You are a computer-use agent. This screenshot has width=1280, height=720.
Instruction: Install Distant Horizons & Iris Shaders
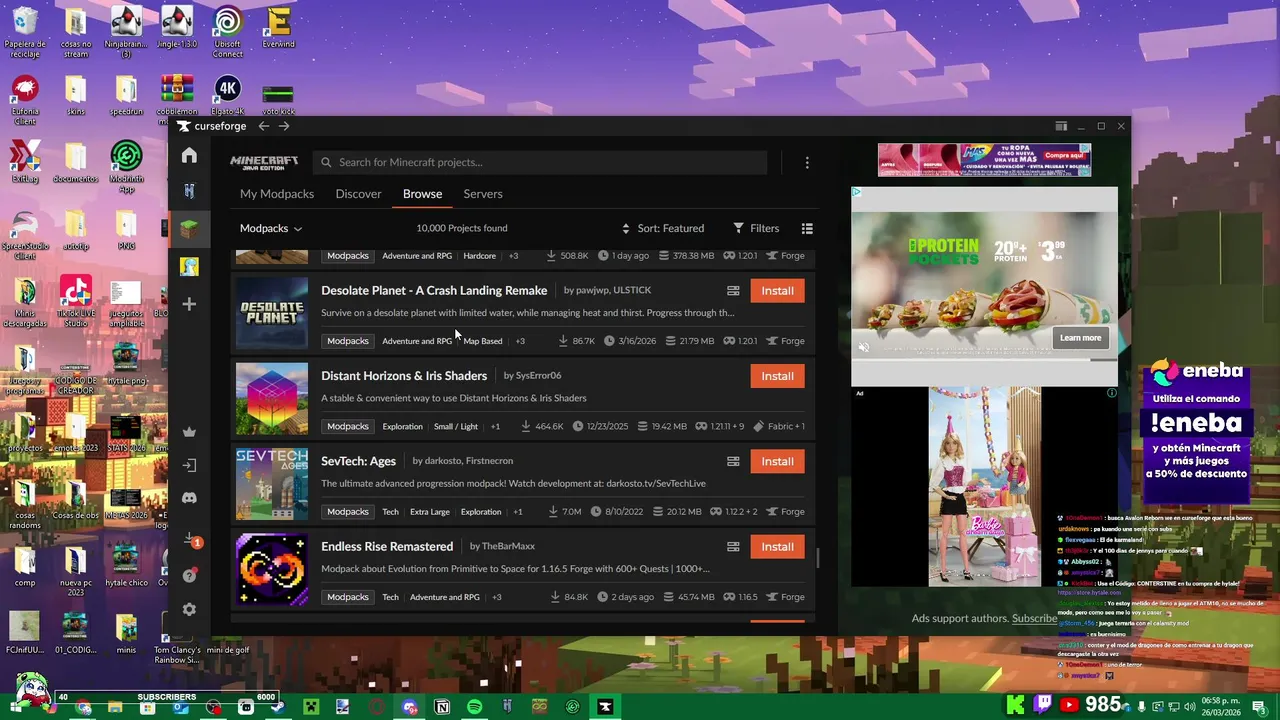click(x=777, y=376)
